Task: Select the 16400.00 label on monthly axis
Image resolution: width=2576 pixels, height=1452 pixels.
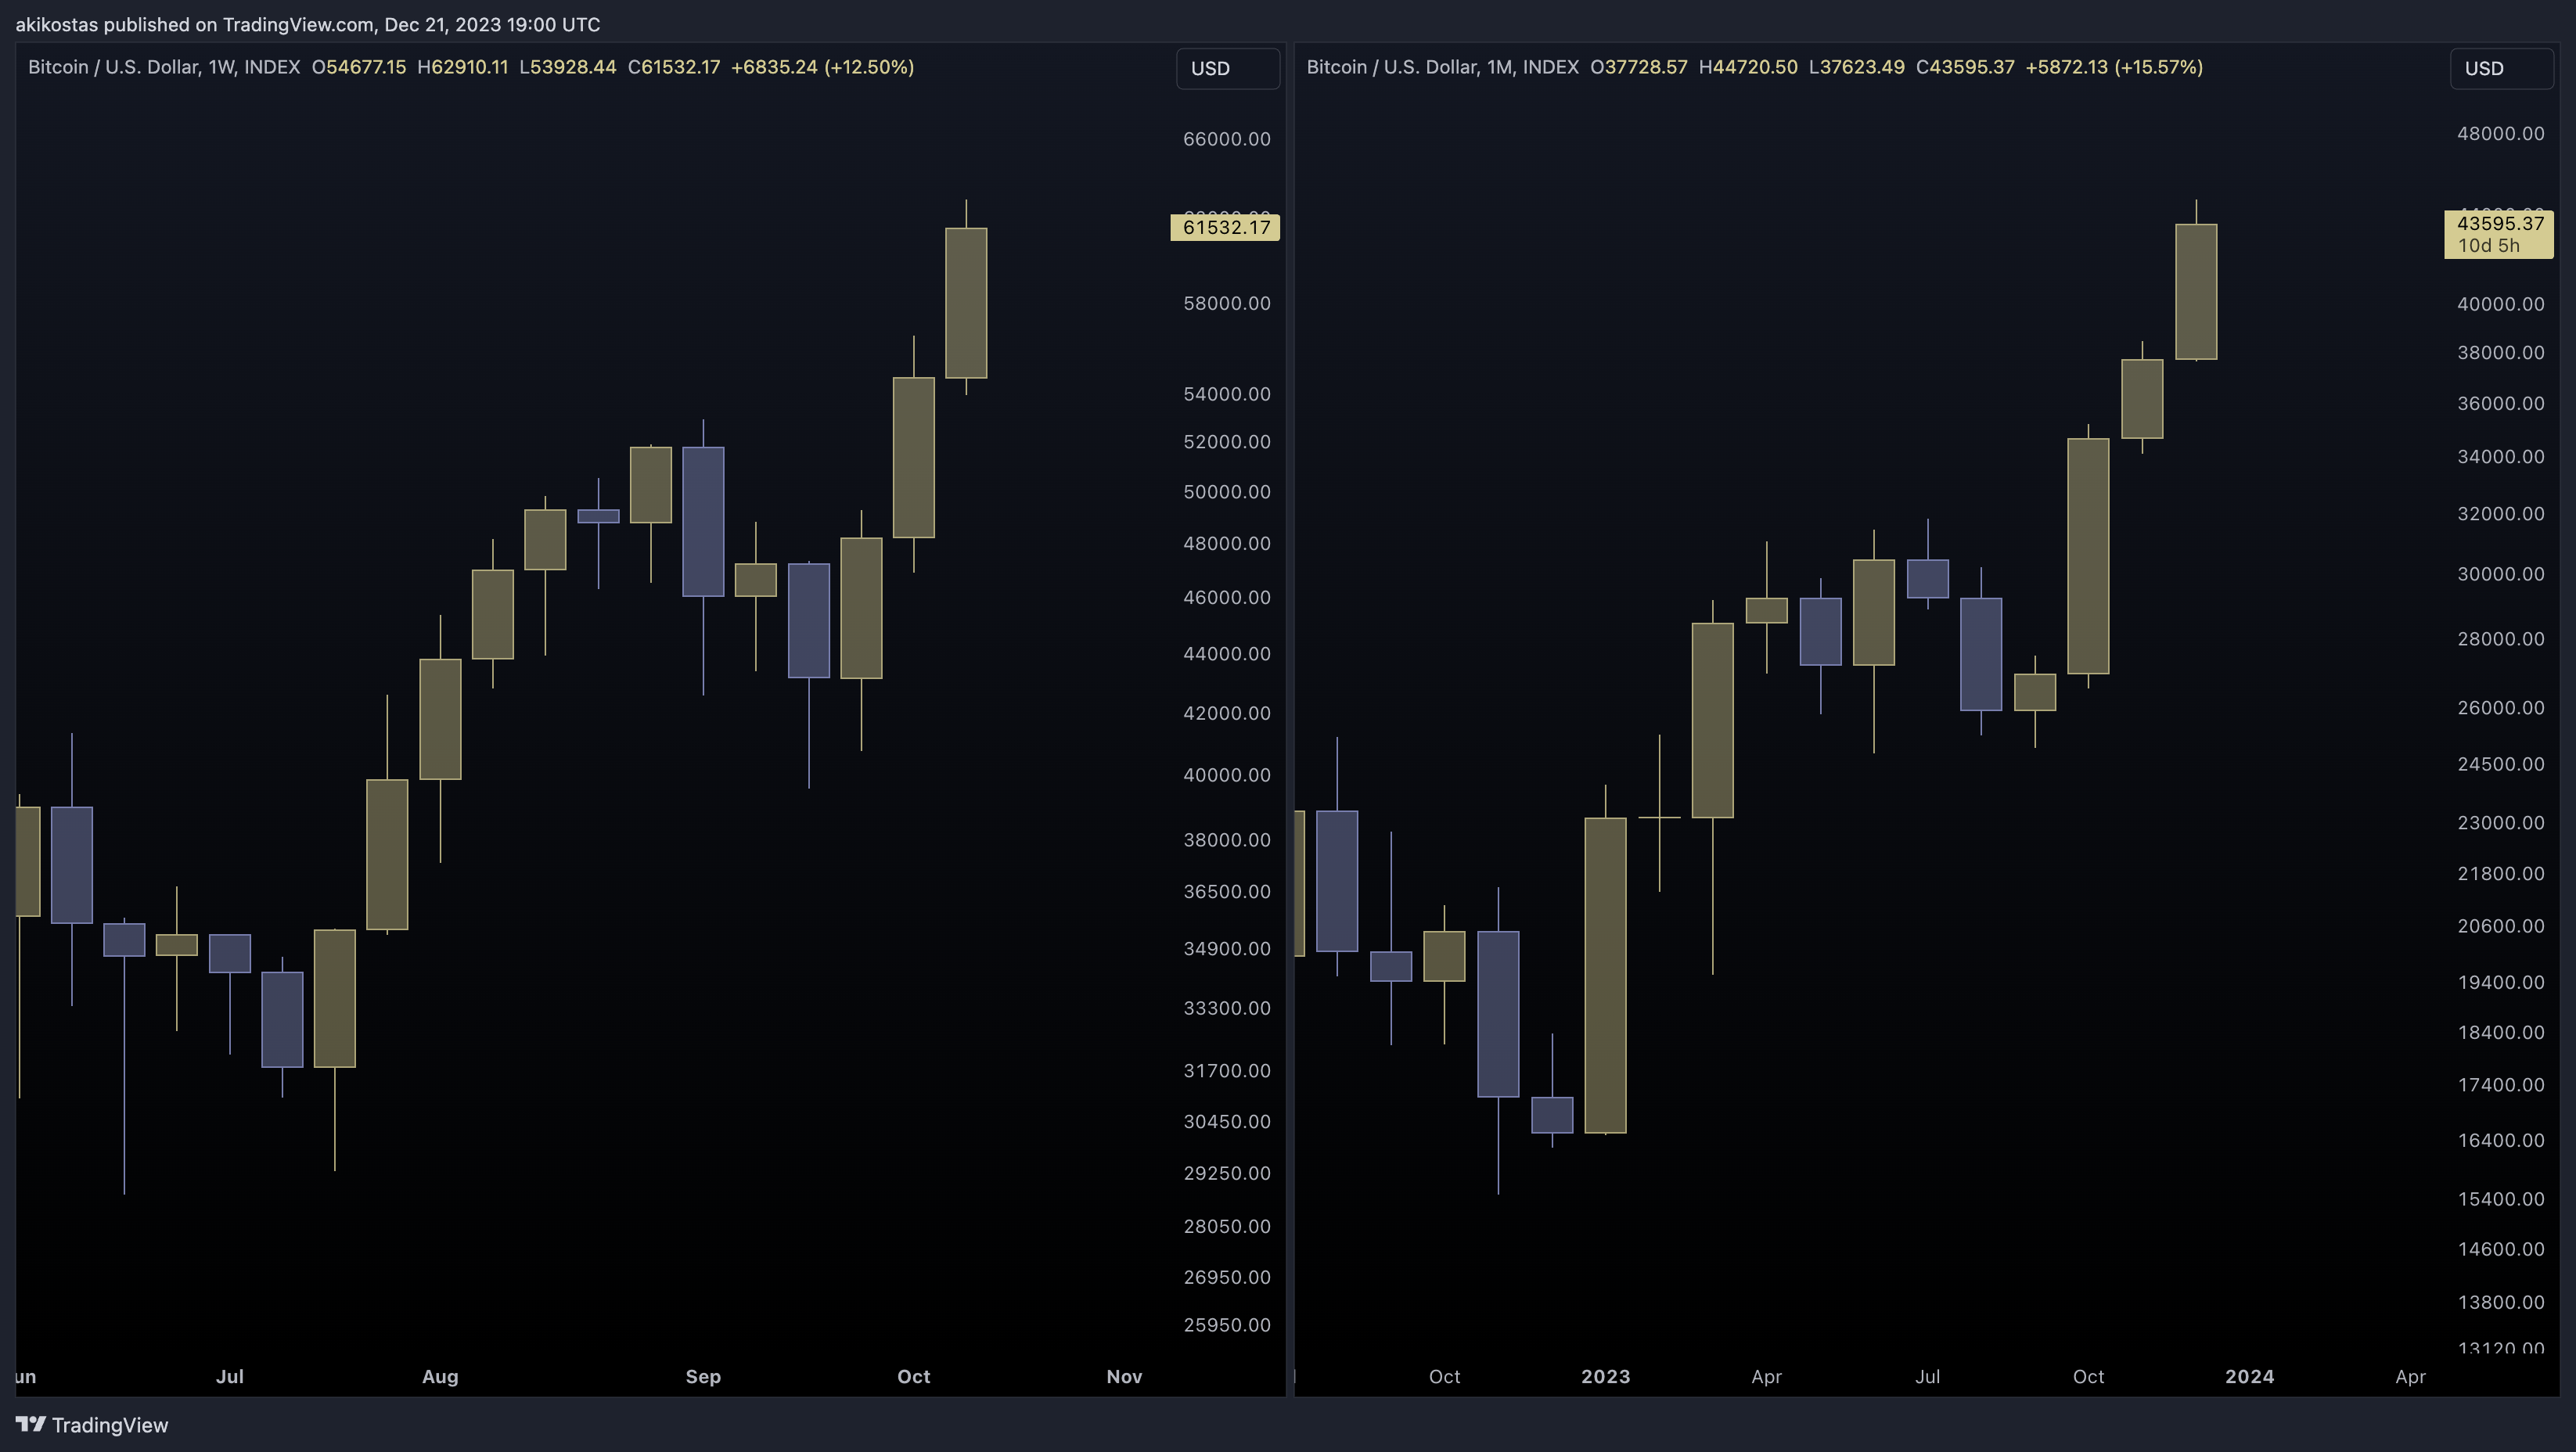Action: click(x=2501, y=1140)
